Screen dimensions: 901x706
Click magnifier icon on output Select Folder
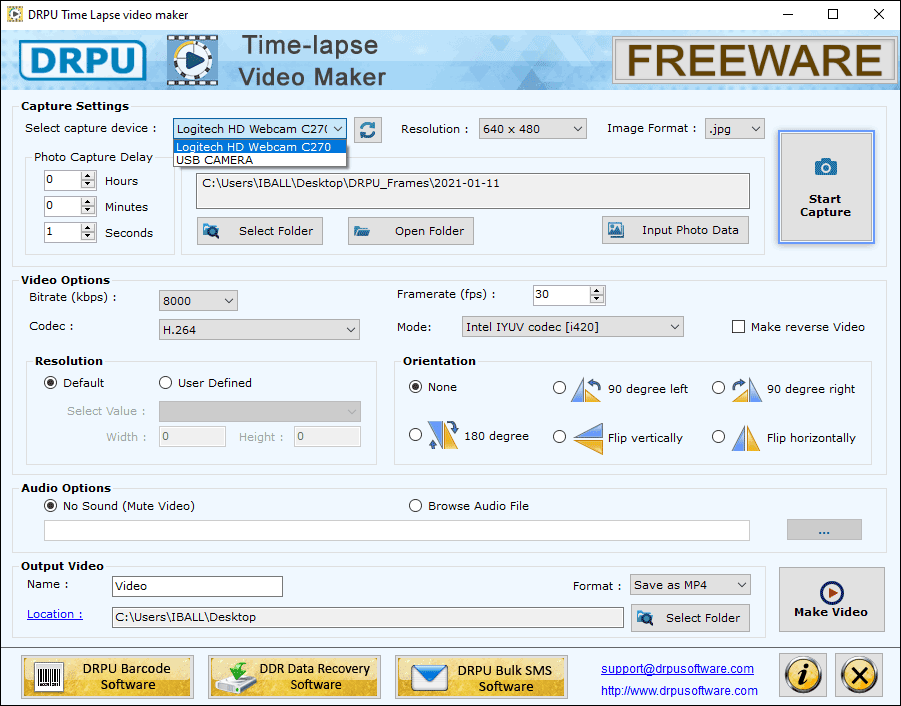click(x=645, y=618)
